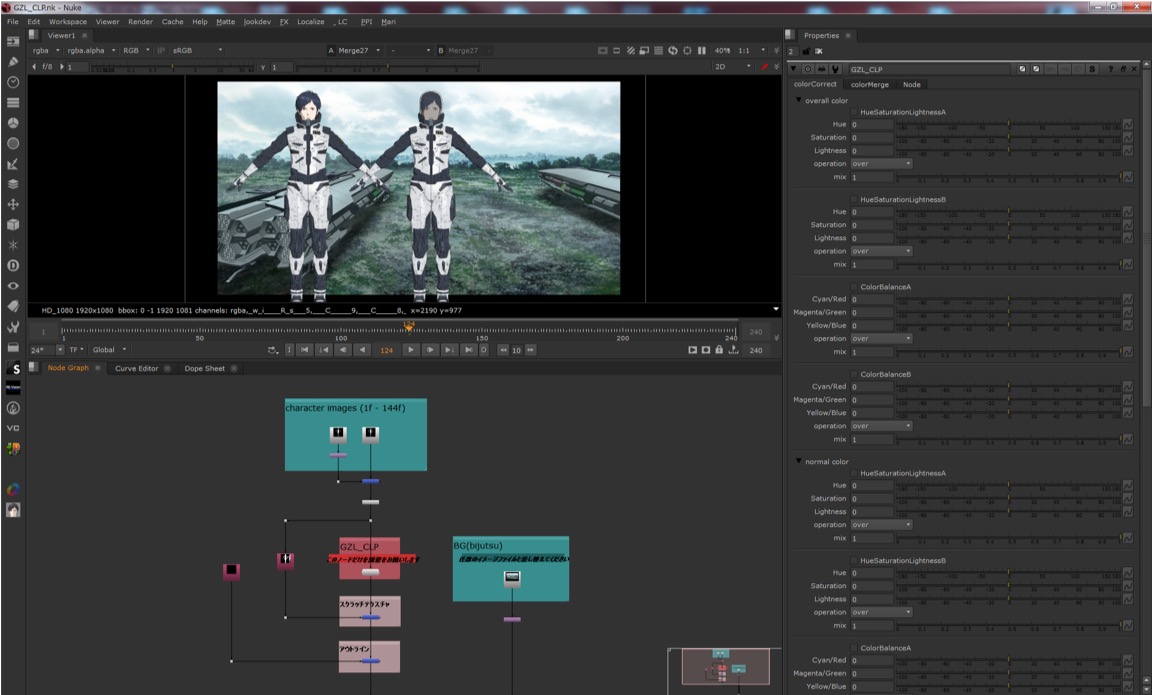Image resolution: width=1152 pixels, height=695 pixels.
Task: Open the Global frame range dropdown
Action: 109,350
